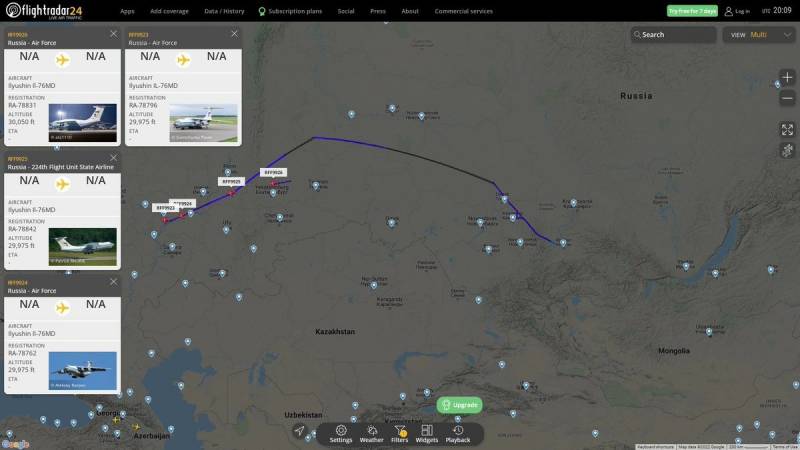The image size is (800, 450).
Task: Click the green Upgrade button
Action: 460,405
